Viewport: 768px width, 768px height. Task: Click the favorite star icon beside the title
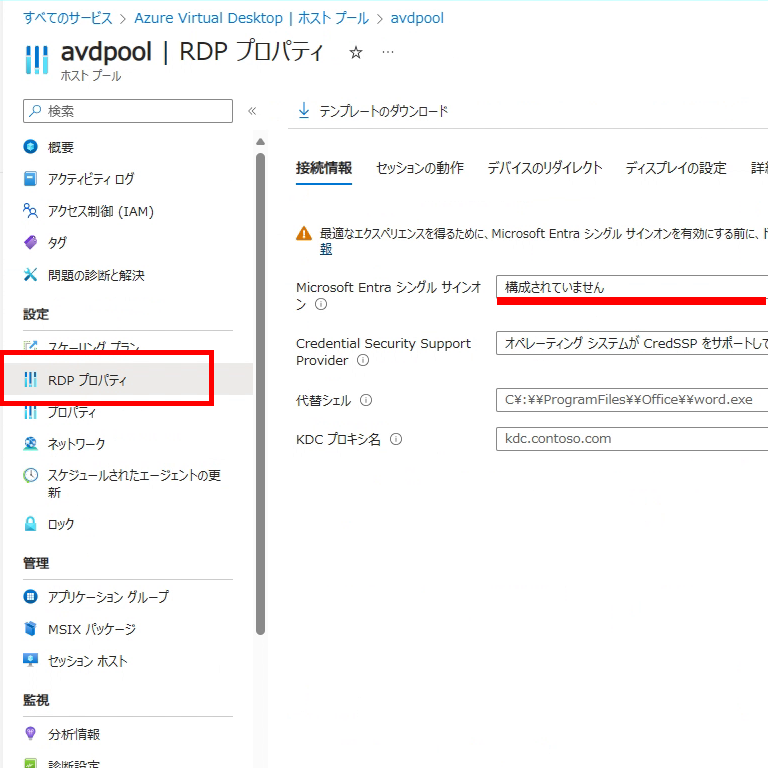[x=356, y=52]
